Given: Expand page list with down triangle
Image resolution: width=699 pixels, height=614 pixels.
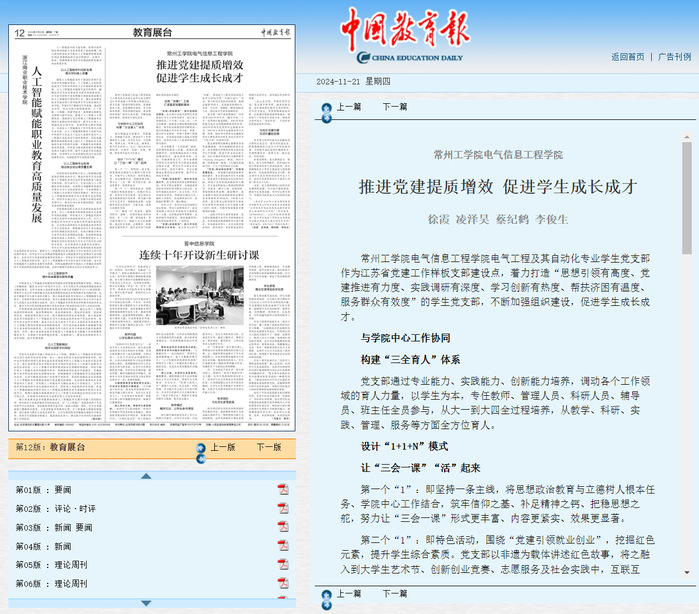Looking at the screenshot, I should [146, 603].
